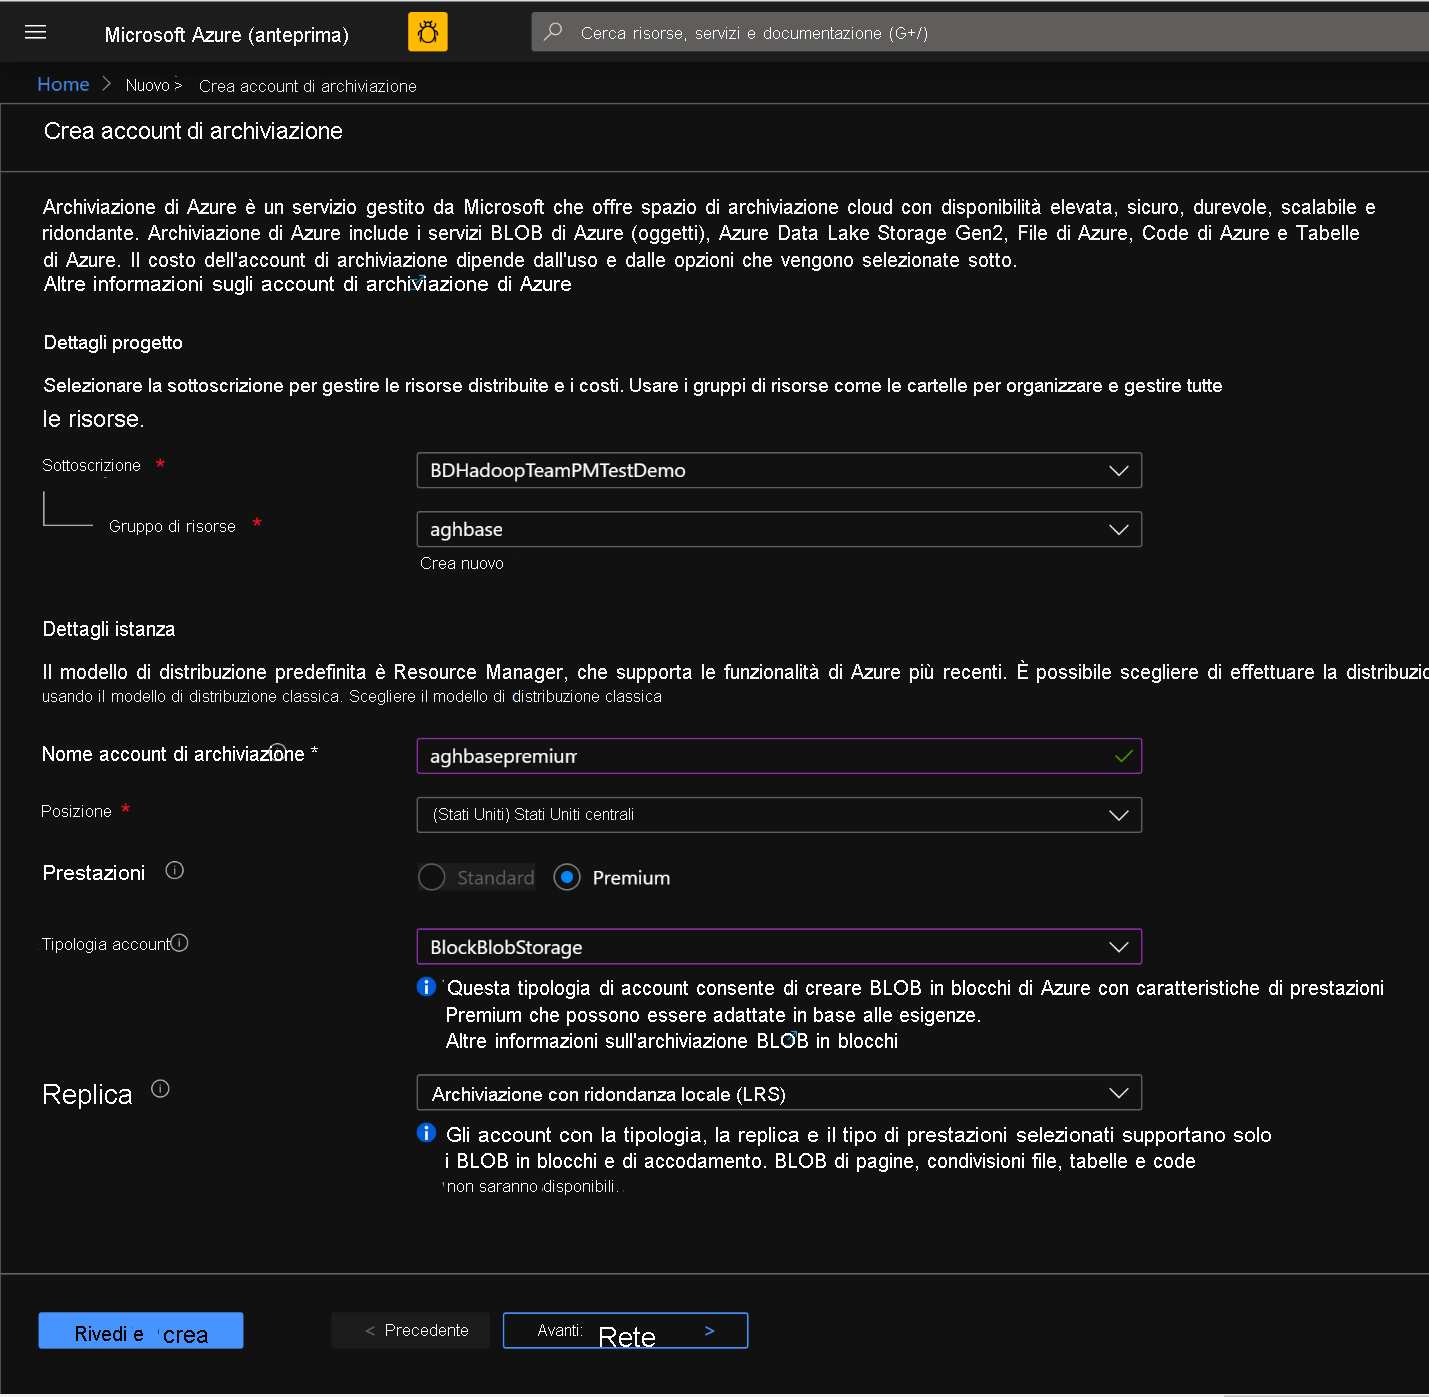This screenshot has width=1429, height=1397.
Task: Click the Precedente button
Action: coord(411,1331)
